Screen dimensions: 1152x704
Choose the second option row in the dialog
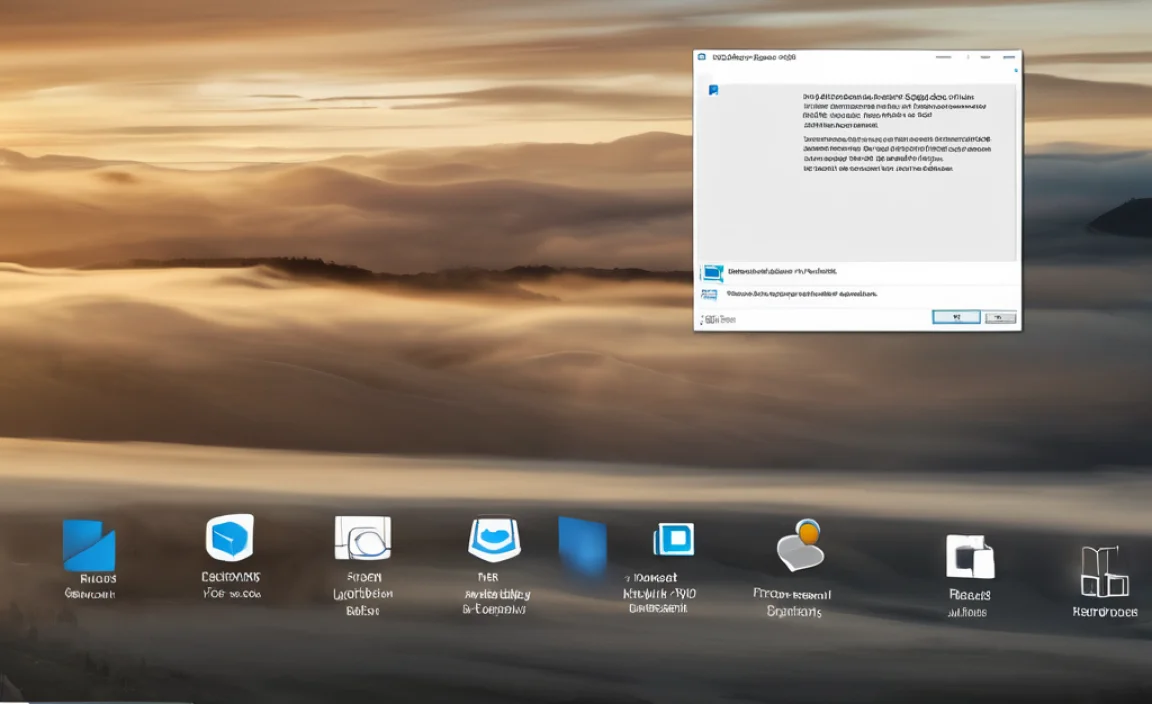855,294
